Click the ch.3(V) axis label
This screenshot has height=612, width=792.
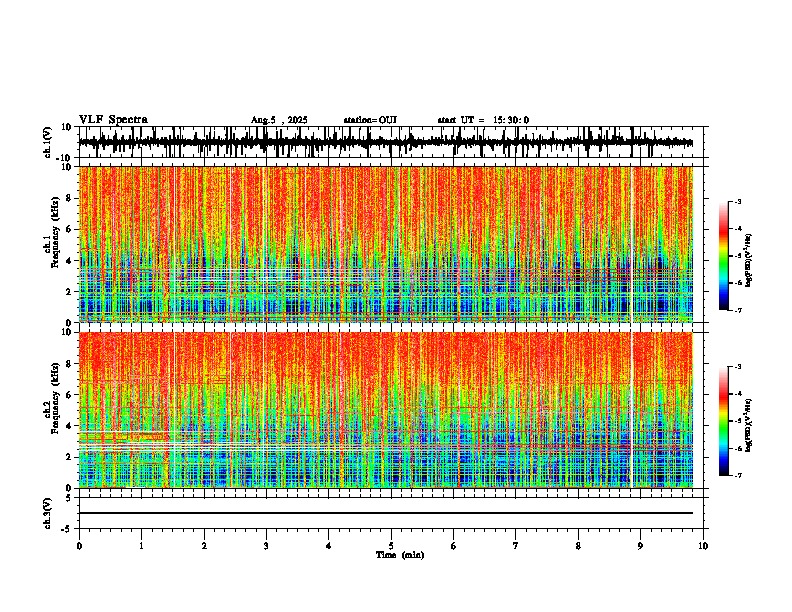[x=48, y=513]
